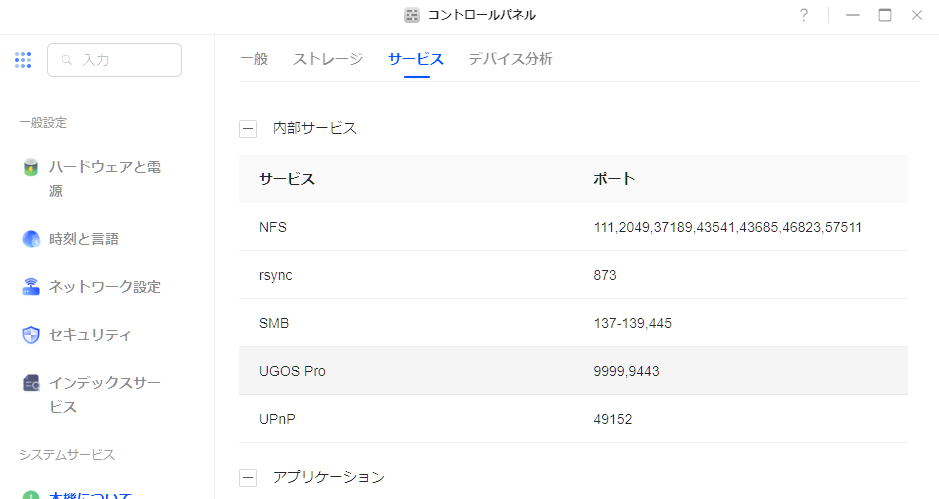Click the network settings router icon

pos(31,287)
